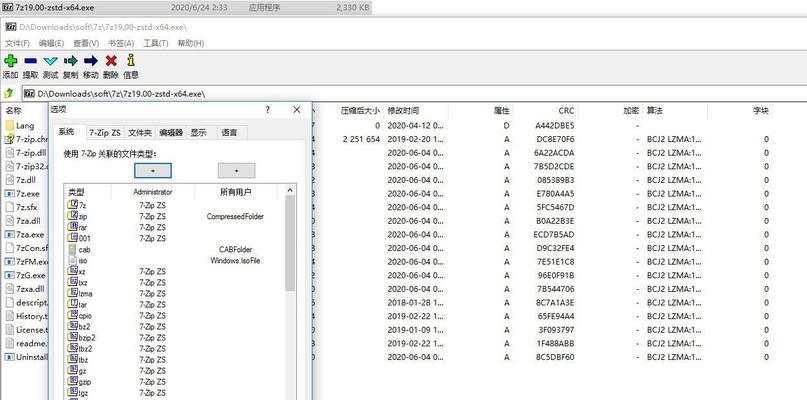Screen dimensions: 807x400
Task: Click the CABFolder entry
Action: pos(235,249)
